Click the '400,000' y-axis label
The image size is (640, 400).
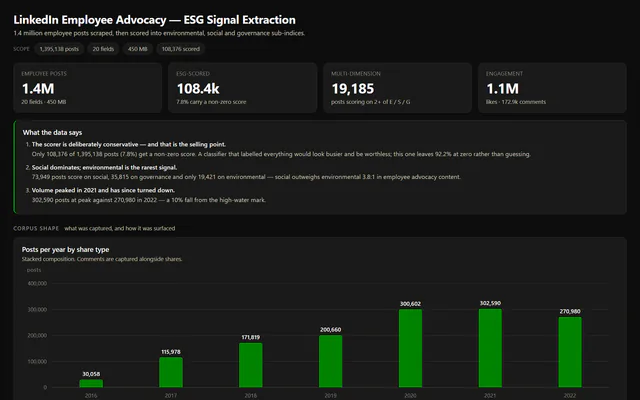pos(37,283)
